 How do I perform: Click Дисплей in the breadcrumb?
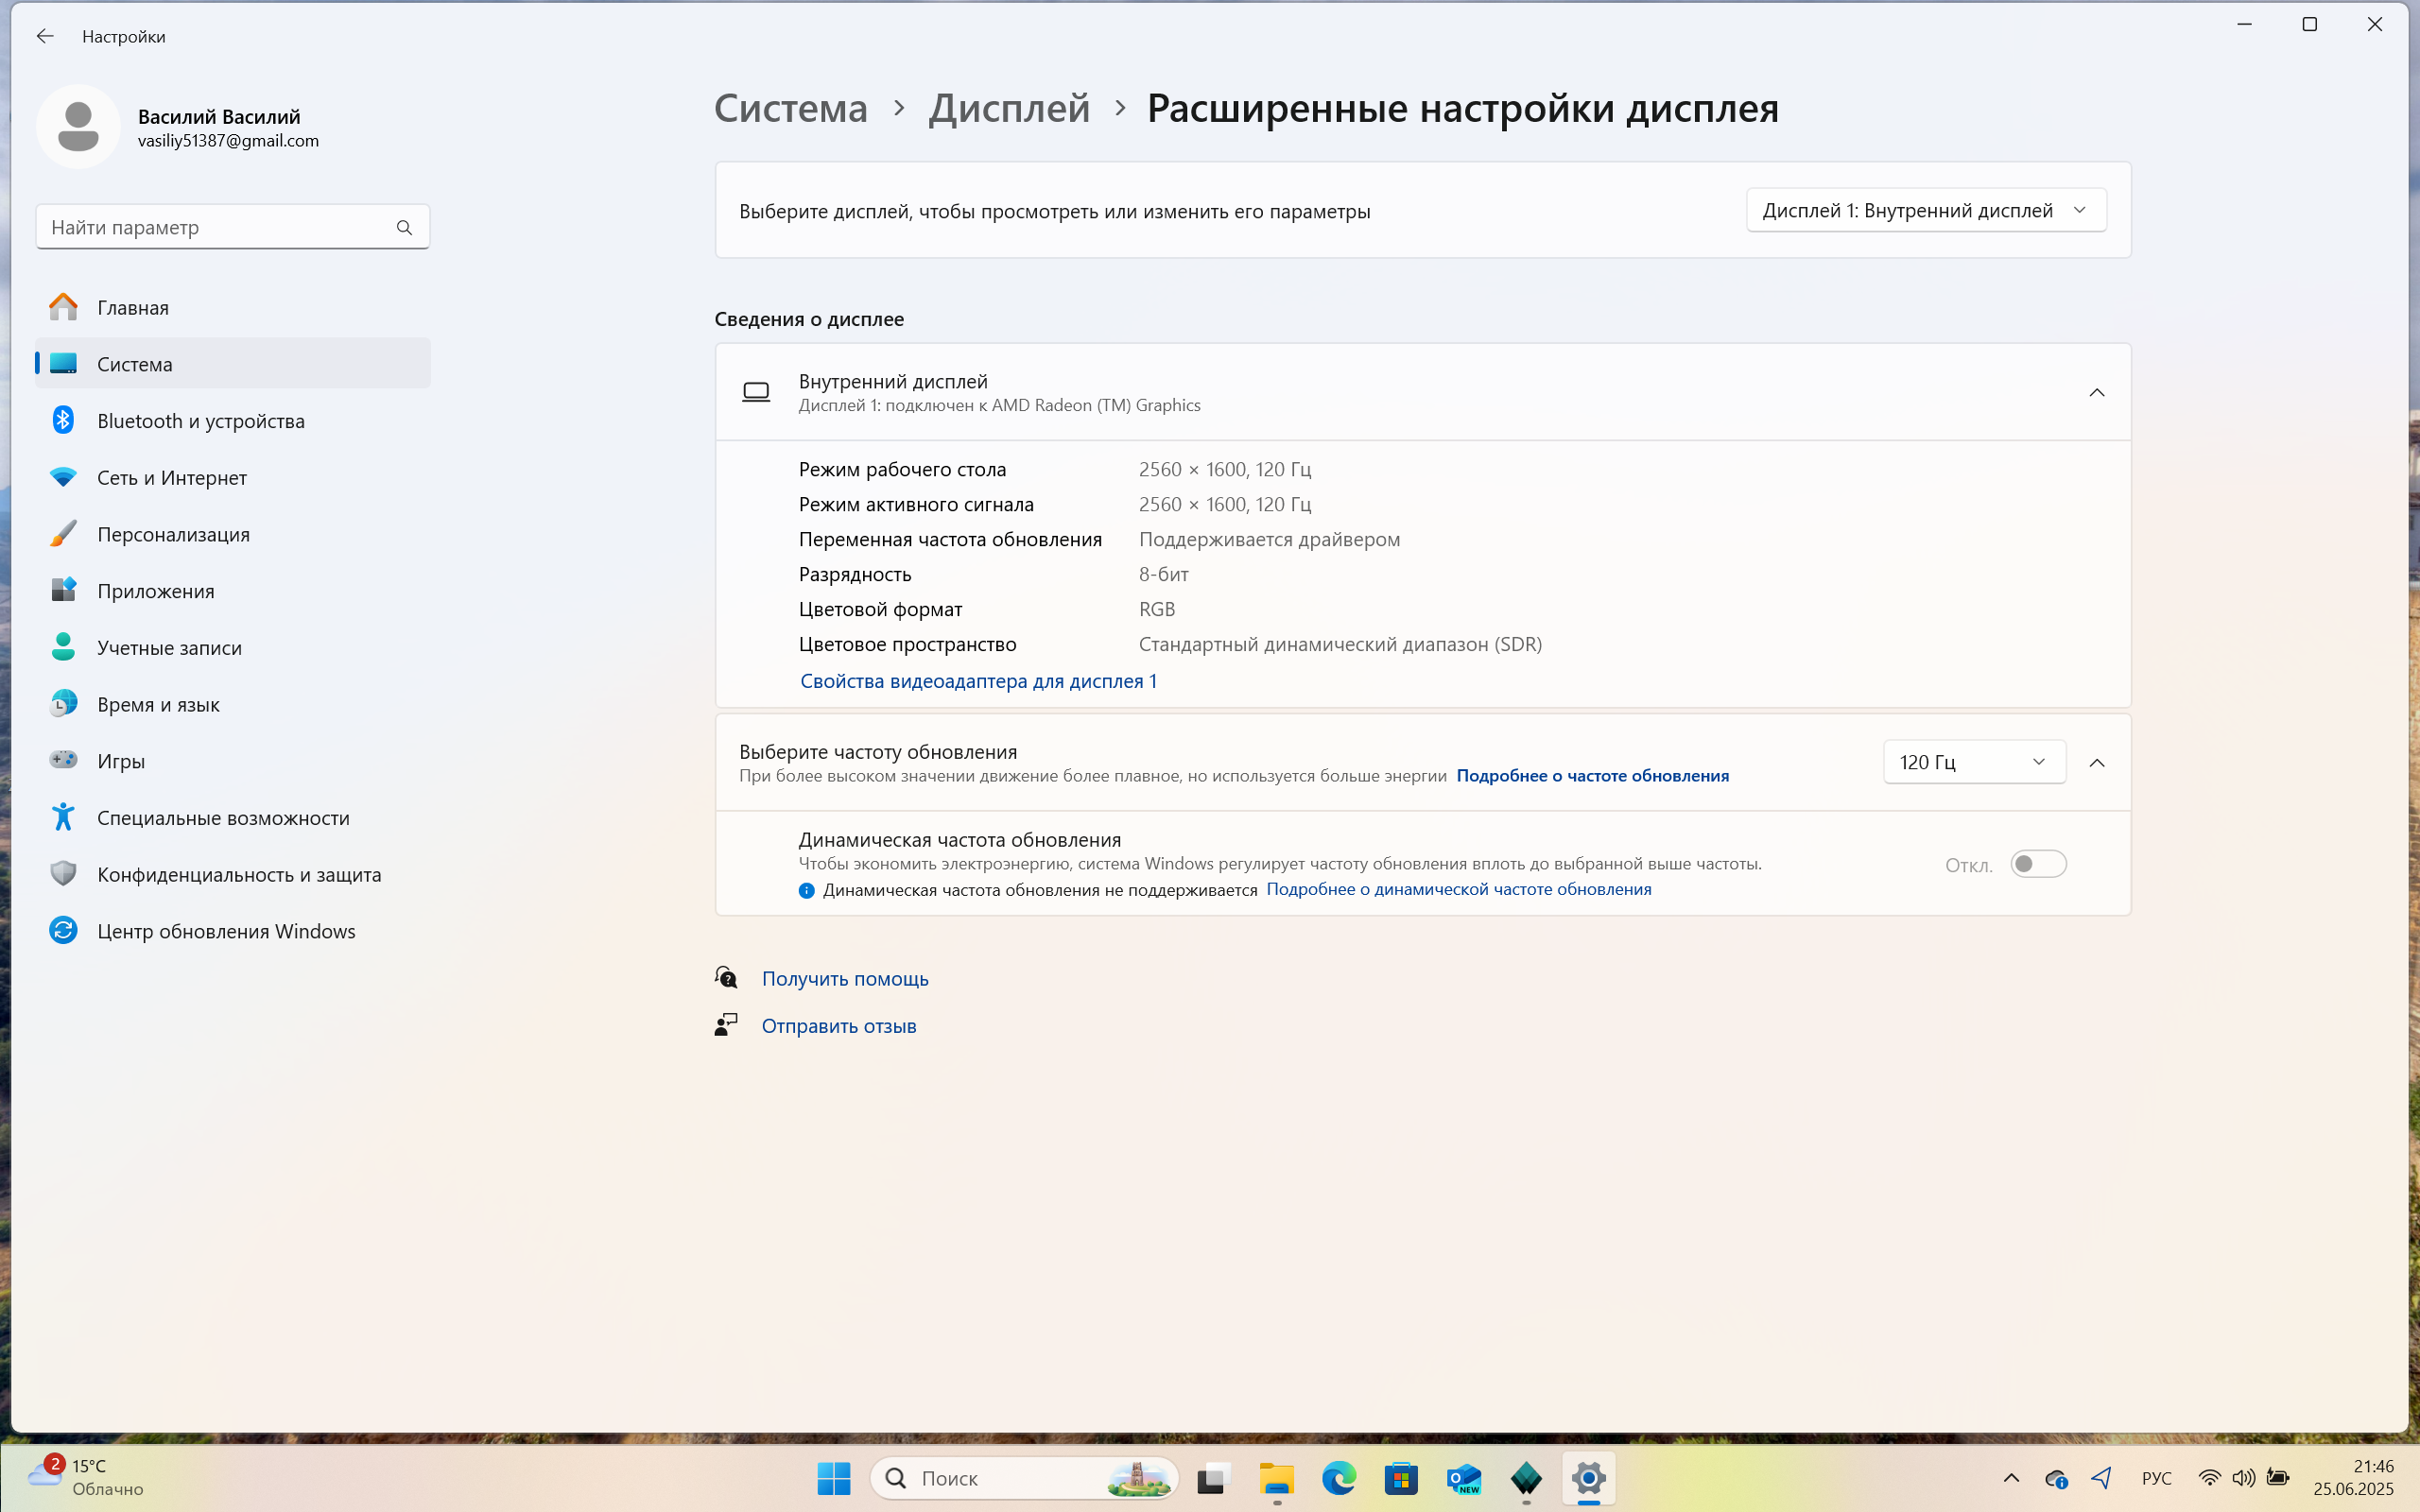point(1009,108)
